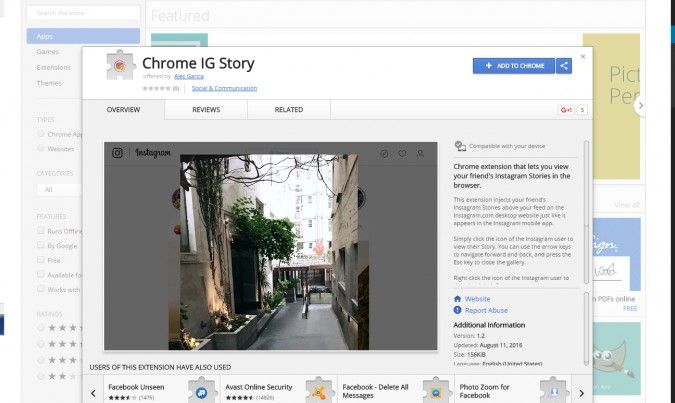The height and width of the screenshot is (403, 675).
Task: Switch to the Related tab
Action: tap(289, 110)
